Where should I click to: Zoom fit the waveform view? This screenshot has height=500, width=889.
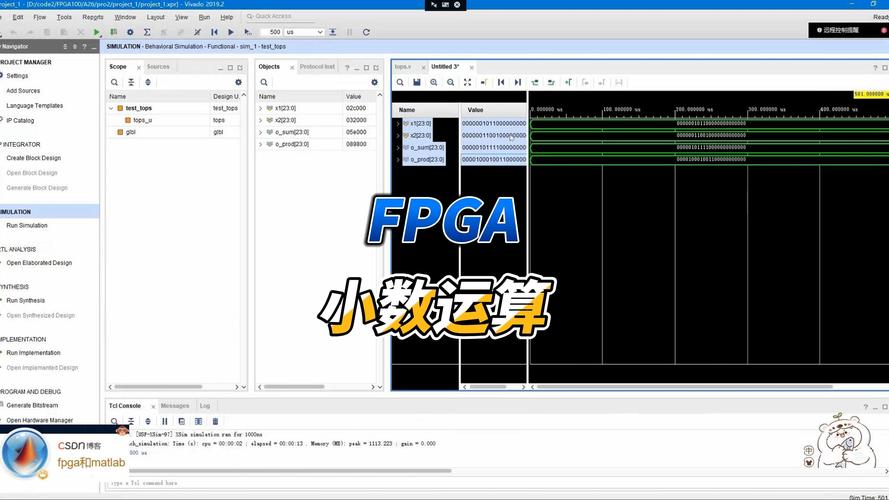click(467, 82)
